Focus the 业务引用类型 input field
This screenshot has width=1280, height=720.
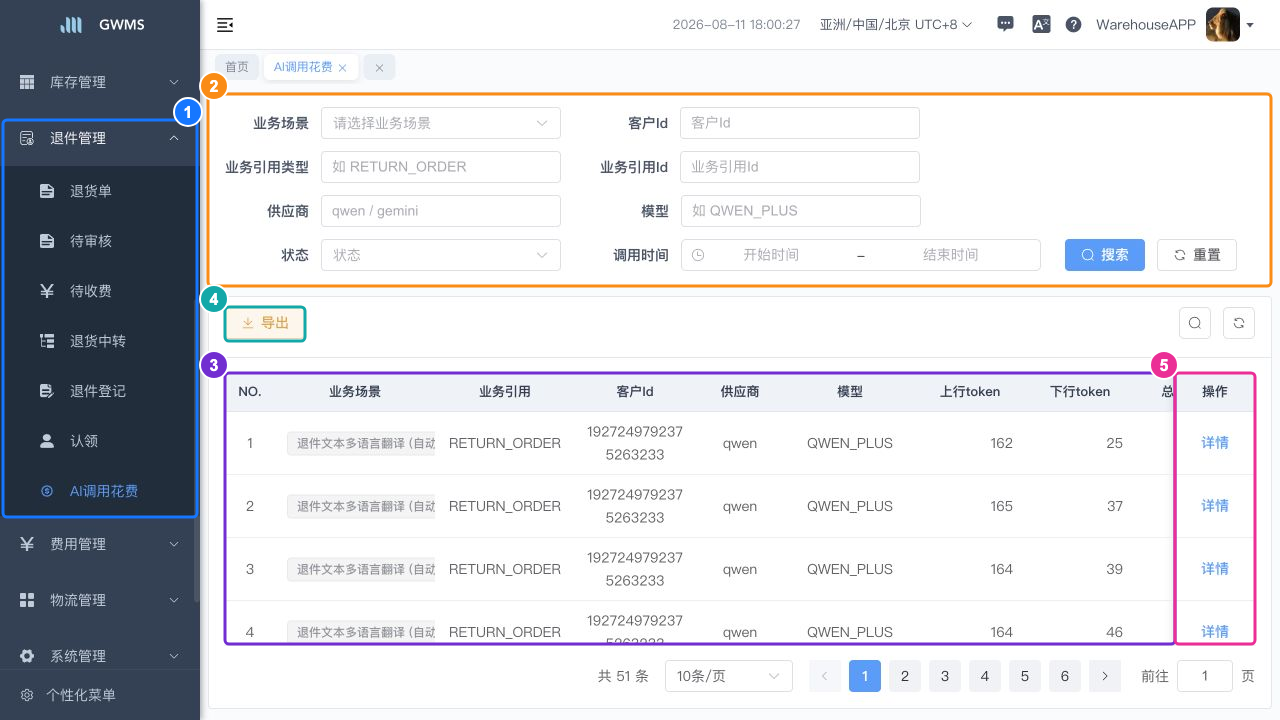pyautogui.click(x=441, y=167)
